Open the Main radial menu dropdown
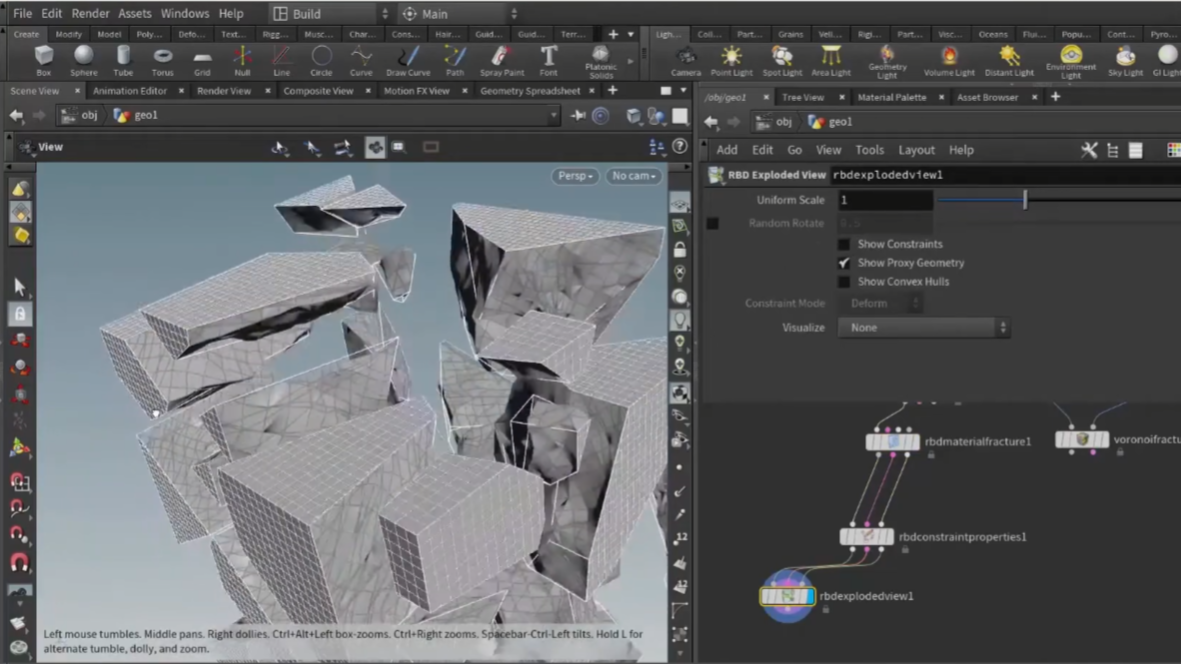 click(459, 14)
